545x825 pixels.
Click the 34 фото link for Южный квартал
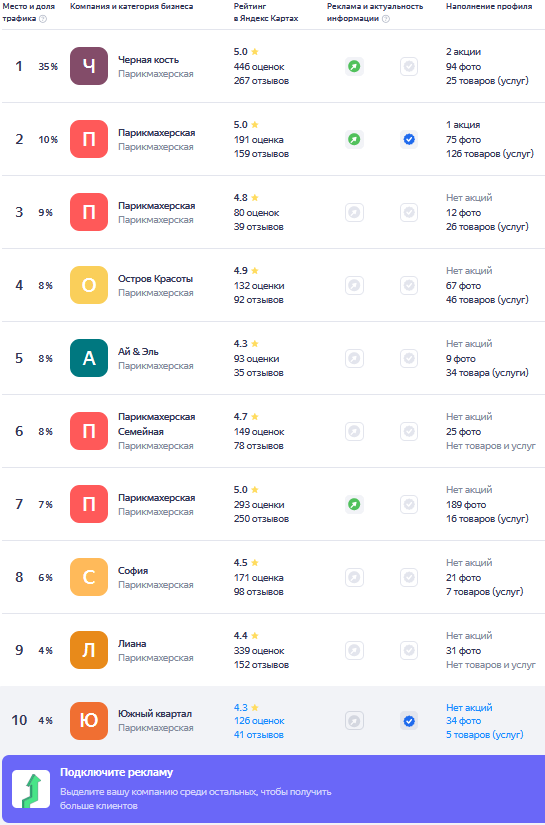click(x=463, y=721)
